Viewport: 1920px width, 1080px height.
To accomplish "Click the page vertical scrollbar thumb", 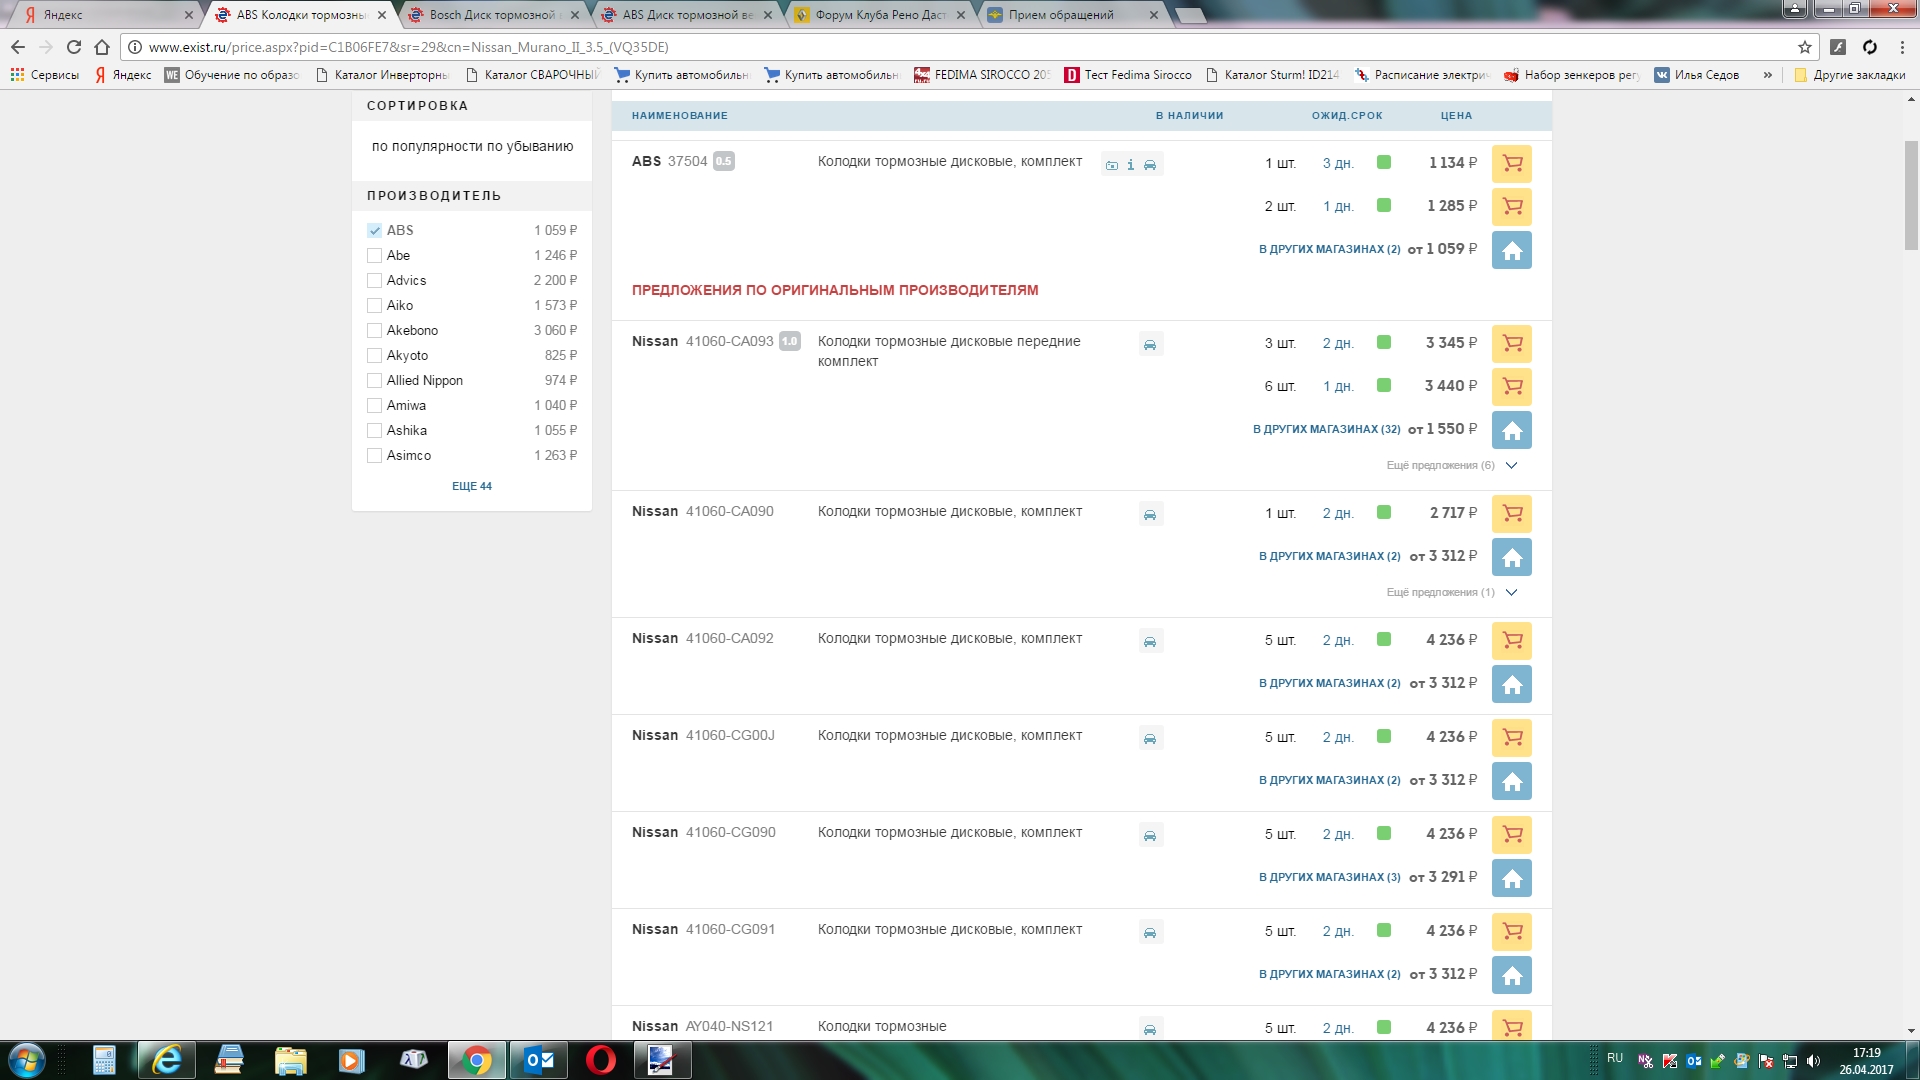I will point(1911,195).
